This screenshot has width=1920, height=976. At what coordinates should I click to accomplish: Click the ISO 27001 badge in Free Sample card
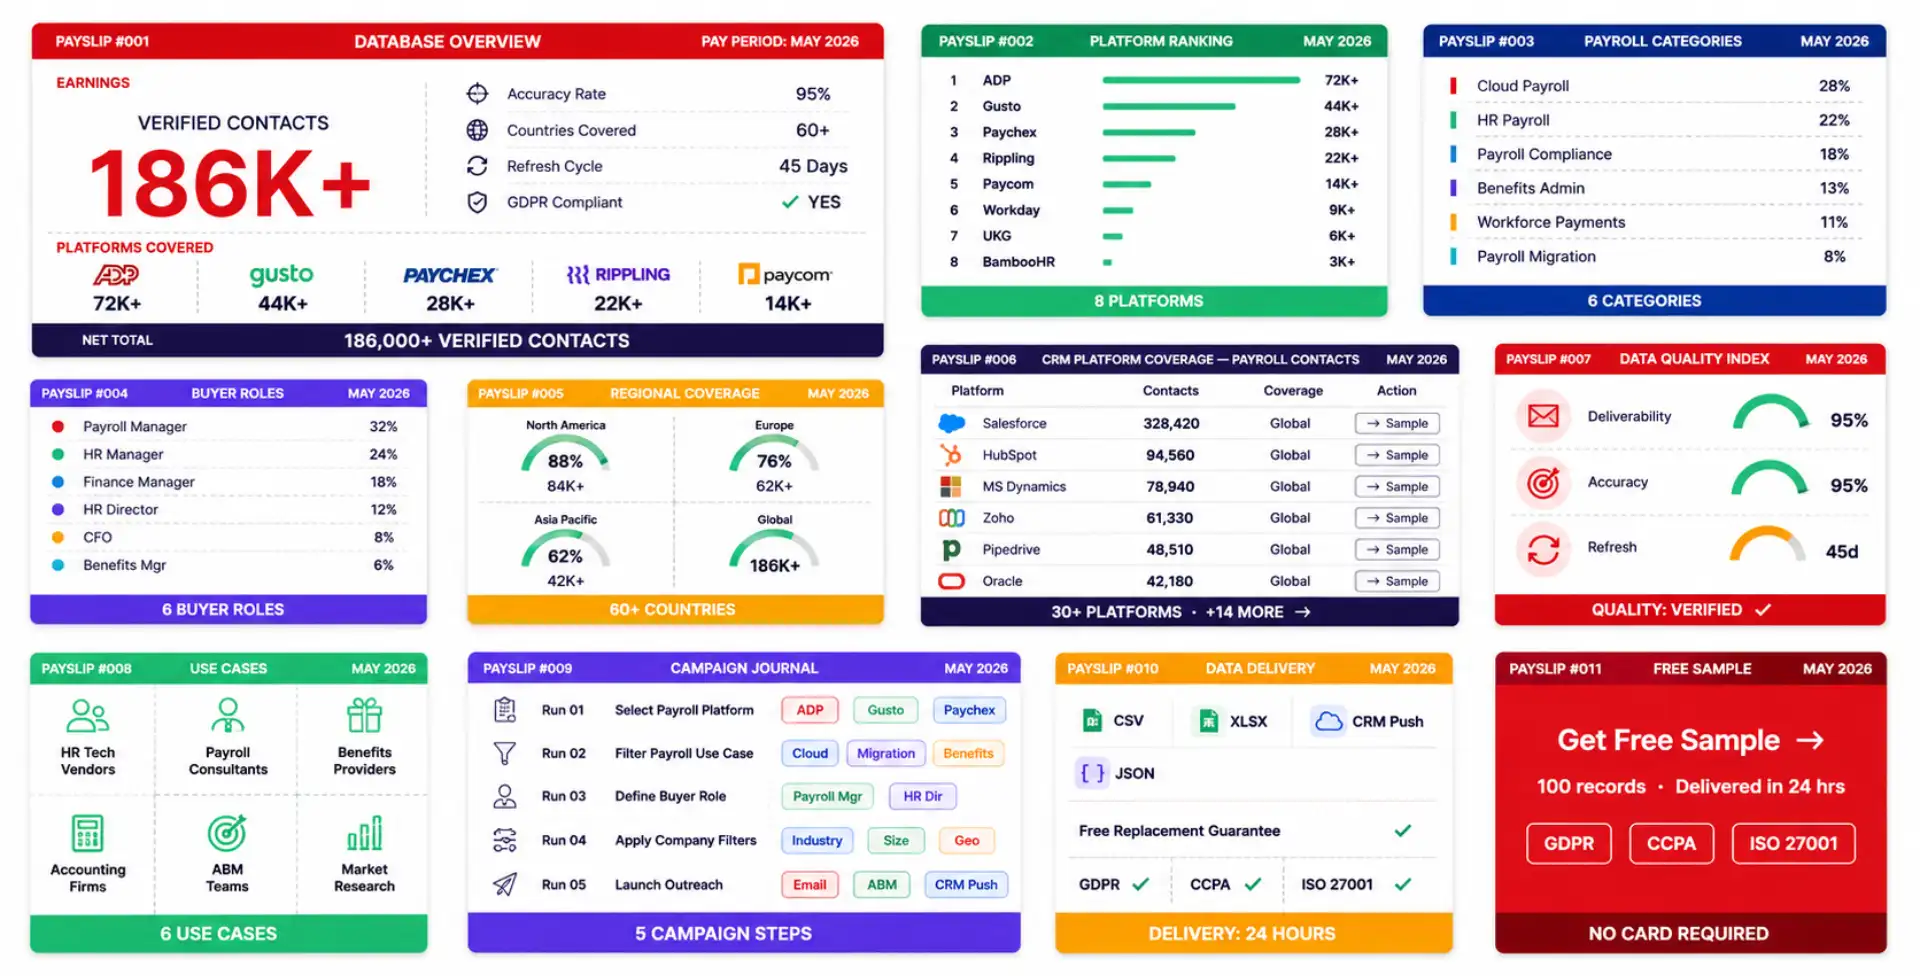coord(1793,844)
